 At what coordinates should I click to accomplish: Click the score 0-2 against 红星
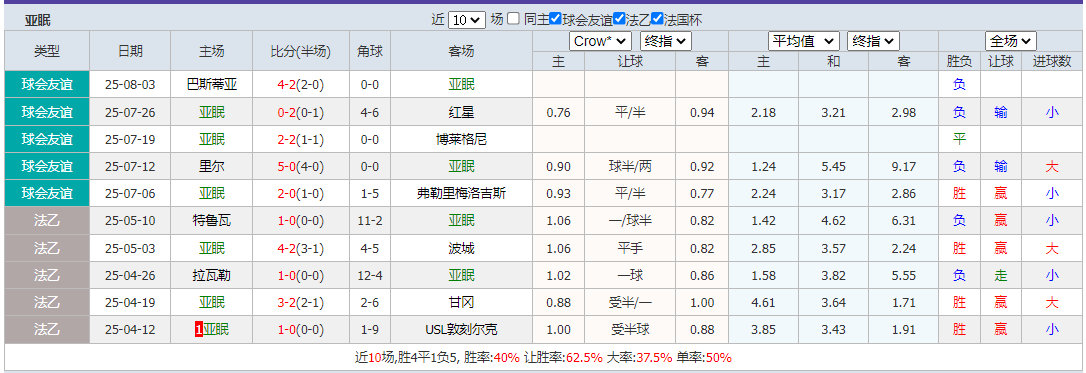coord(287,112)
